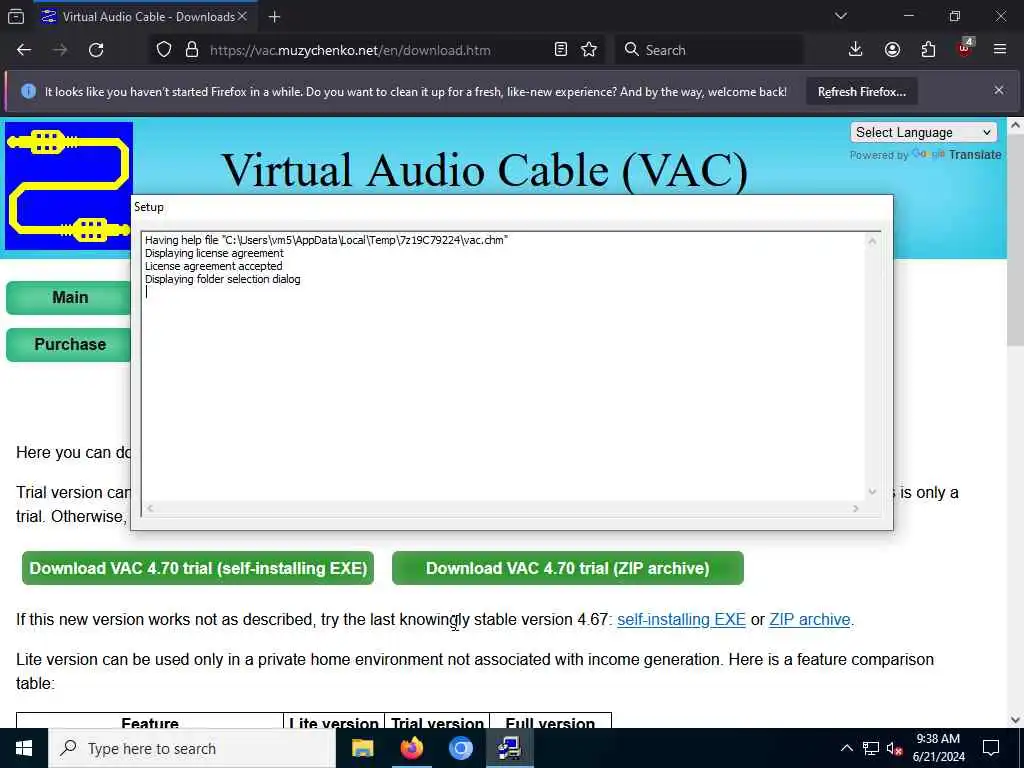Image resolution: width=1024 pixels, height=768 pixels.
Task: Click Refresh Firefox button
Action: (861, 92)
